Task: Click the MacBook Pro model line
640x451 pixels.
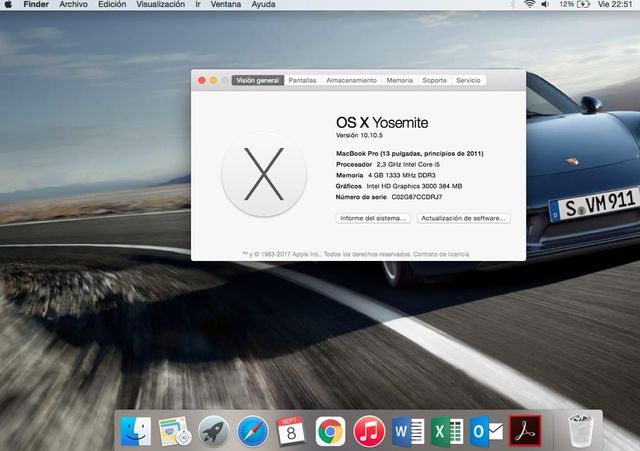Action: pos(409,153)
